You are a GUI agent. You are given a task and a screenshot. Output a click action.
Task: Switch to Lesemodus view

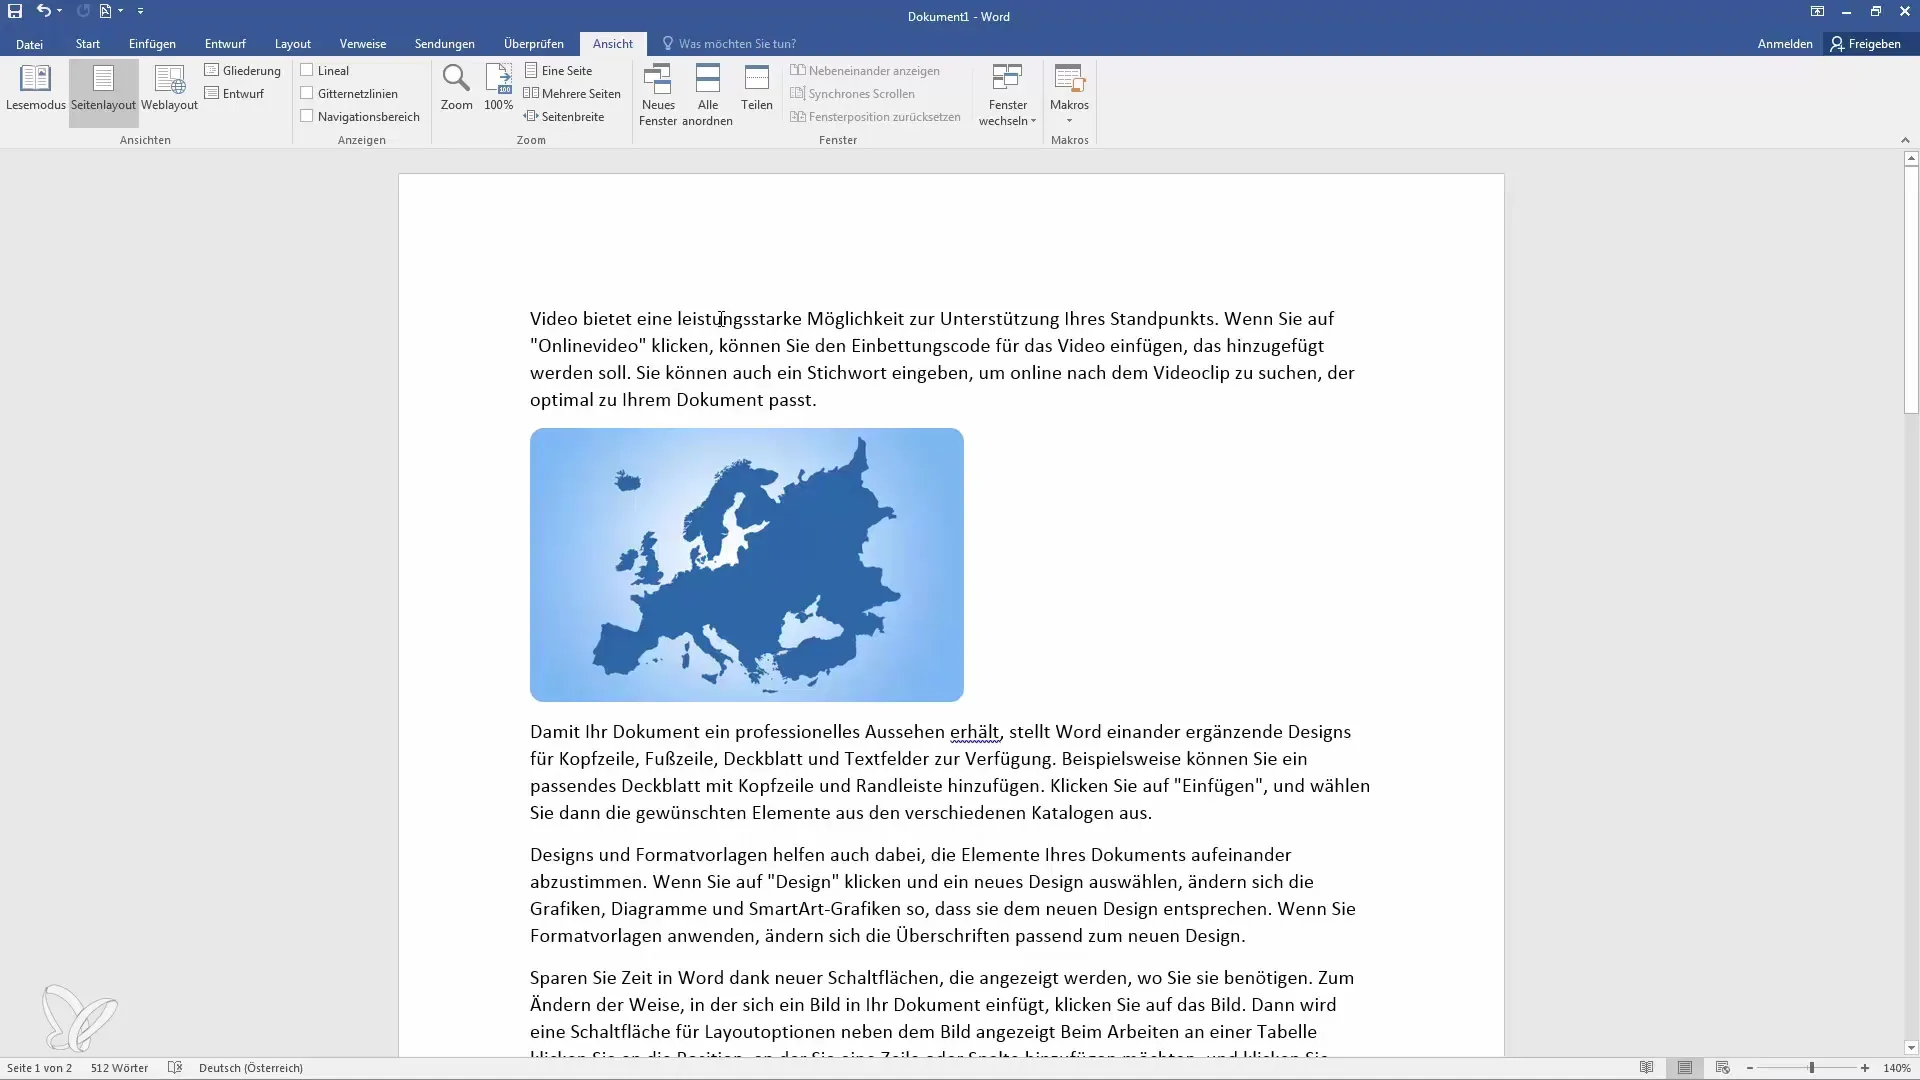pos(35,88)
